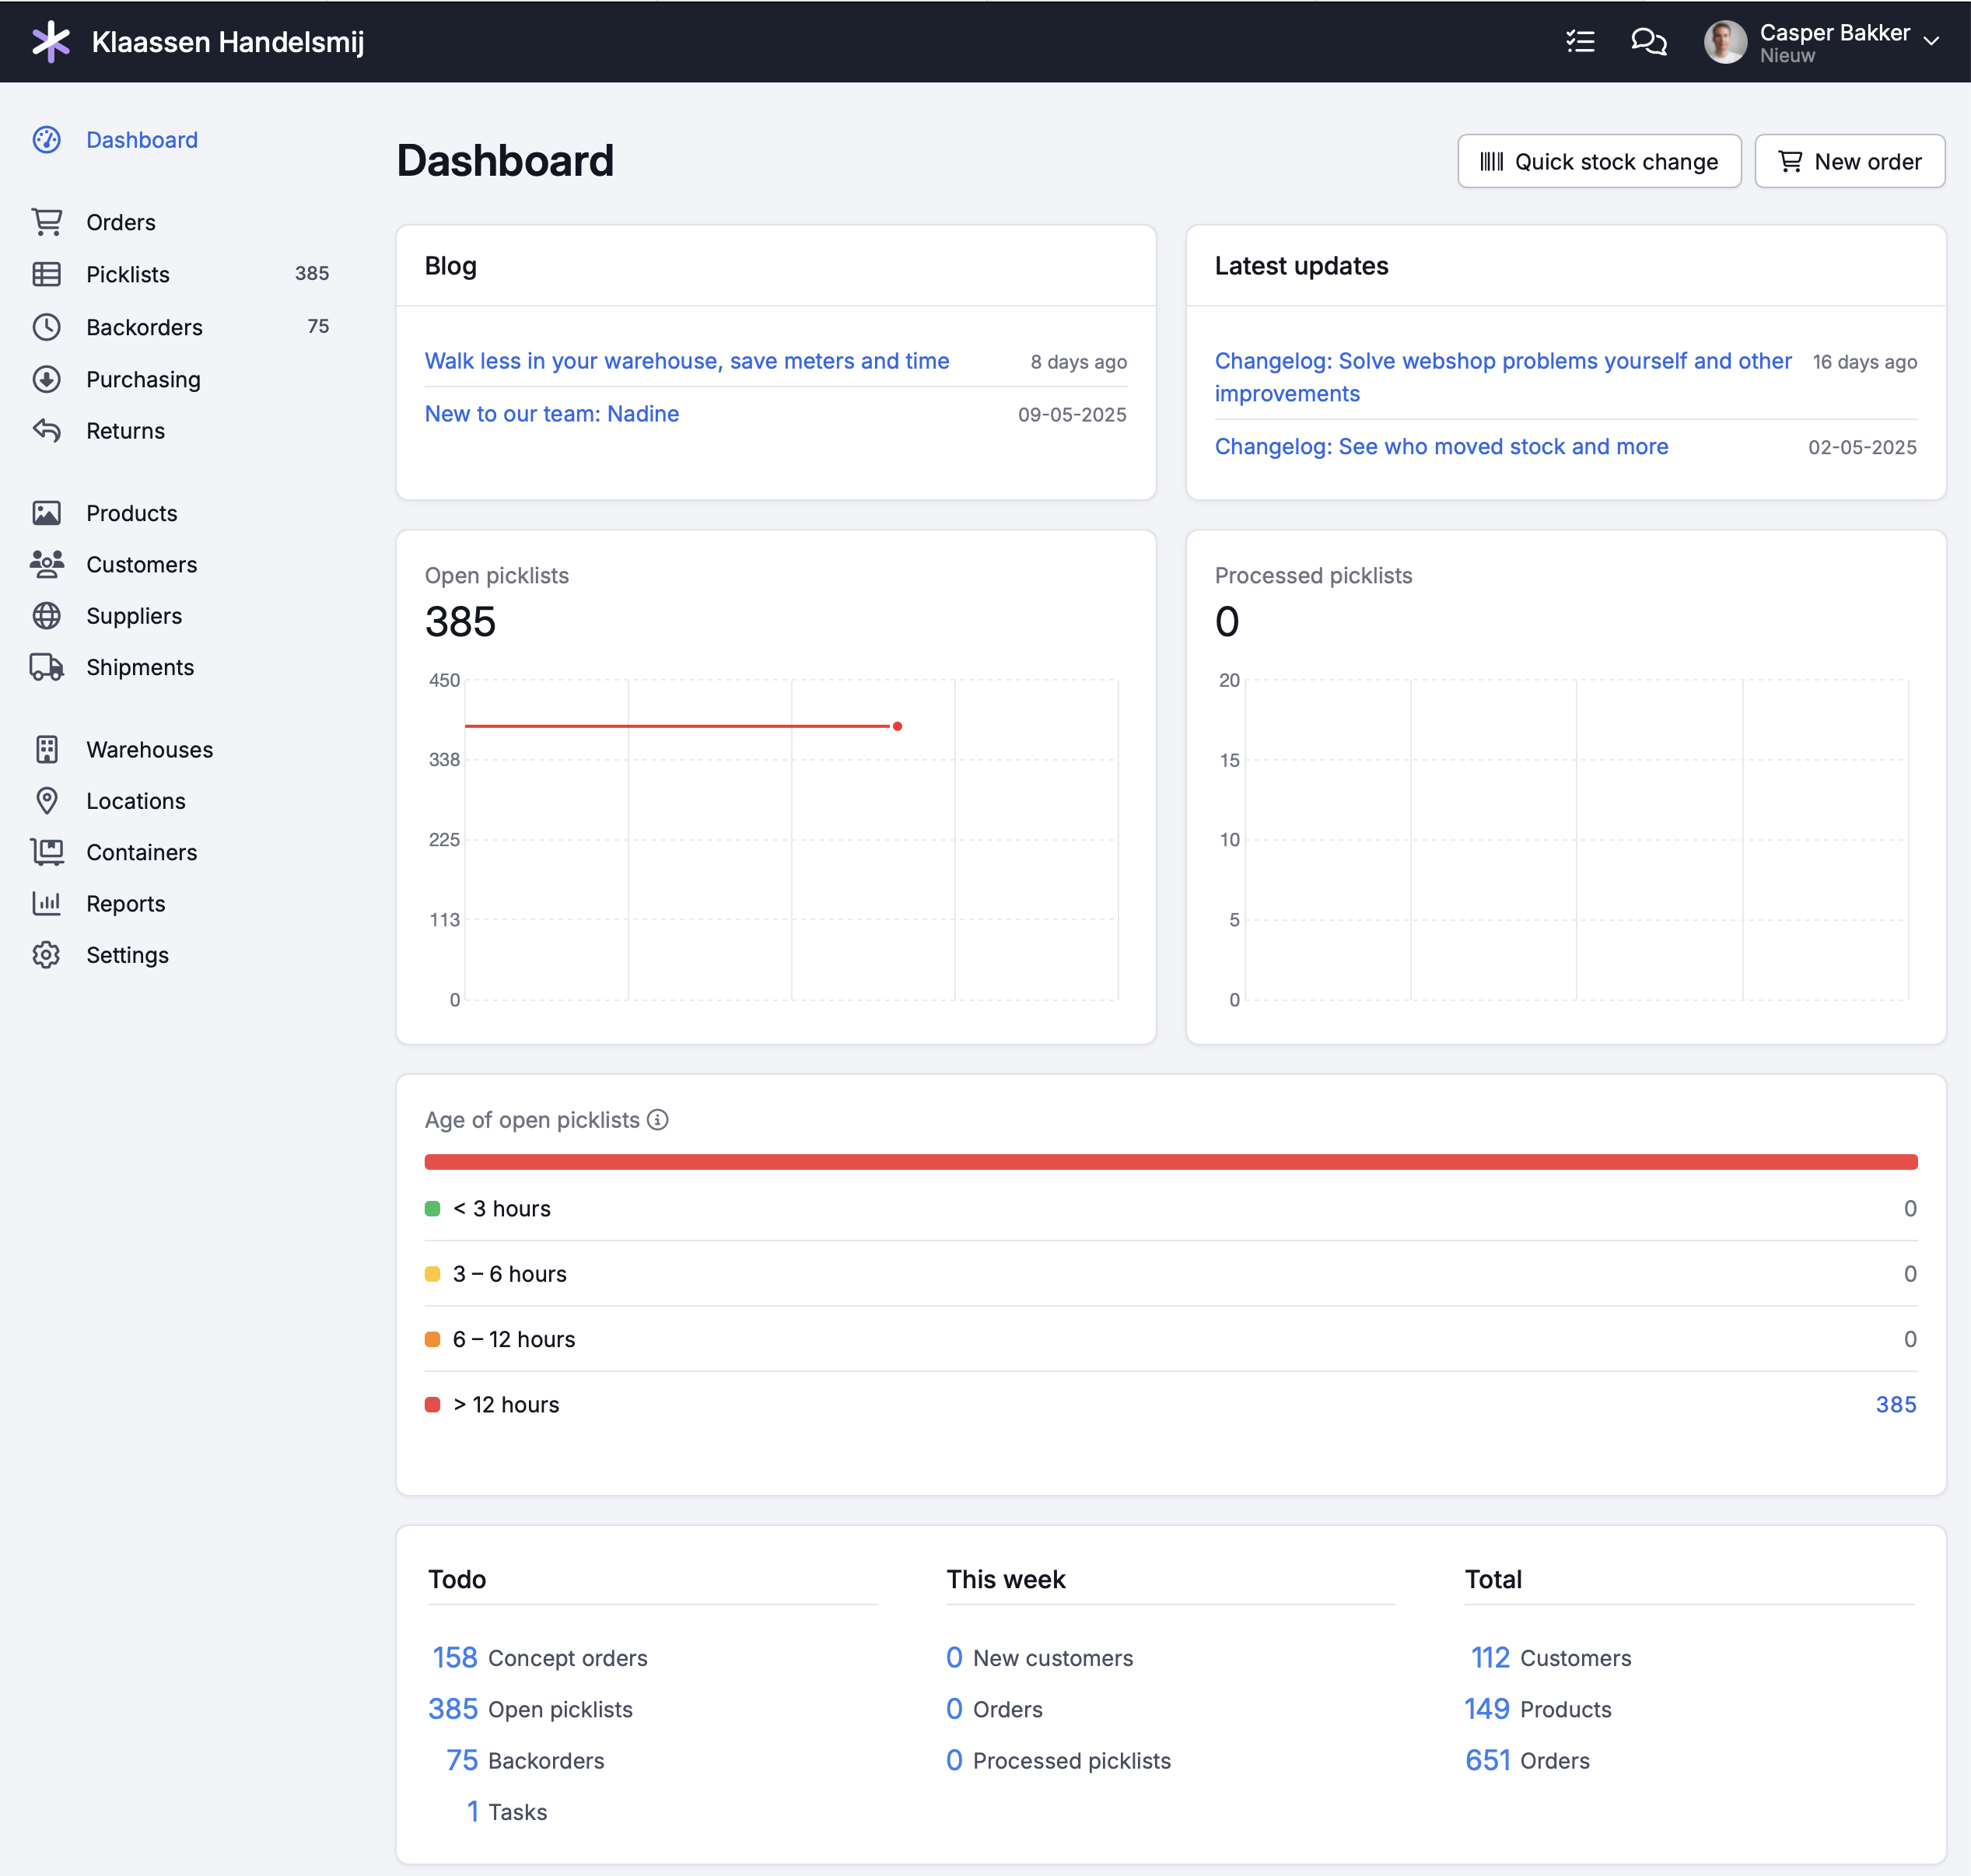Click the red age of picklists bar

[1170, 1162]
